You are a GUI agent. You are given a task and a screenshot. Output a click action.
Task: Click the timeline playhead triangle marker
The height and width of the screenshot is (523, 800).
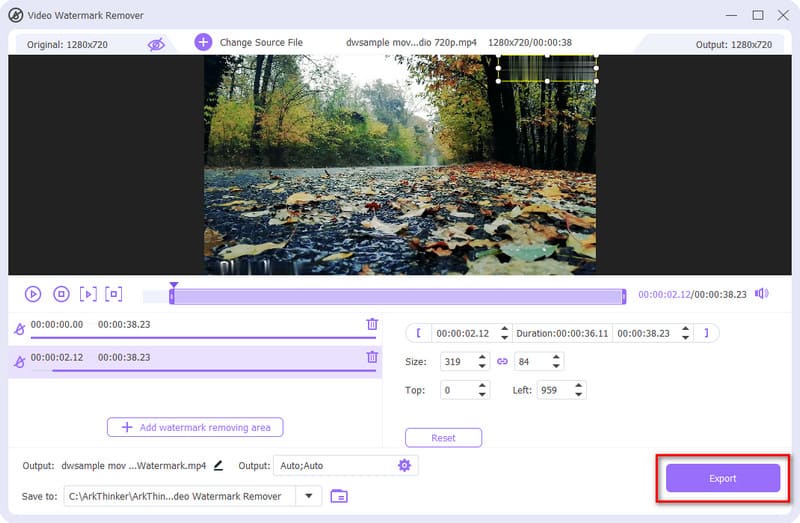[x=173, y=285]
